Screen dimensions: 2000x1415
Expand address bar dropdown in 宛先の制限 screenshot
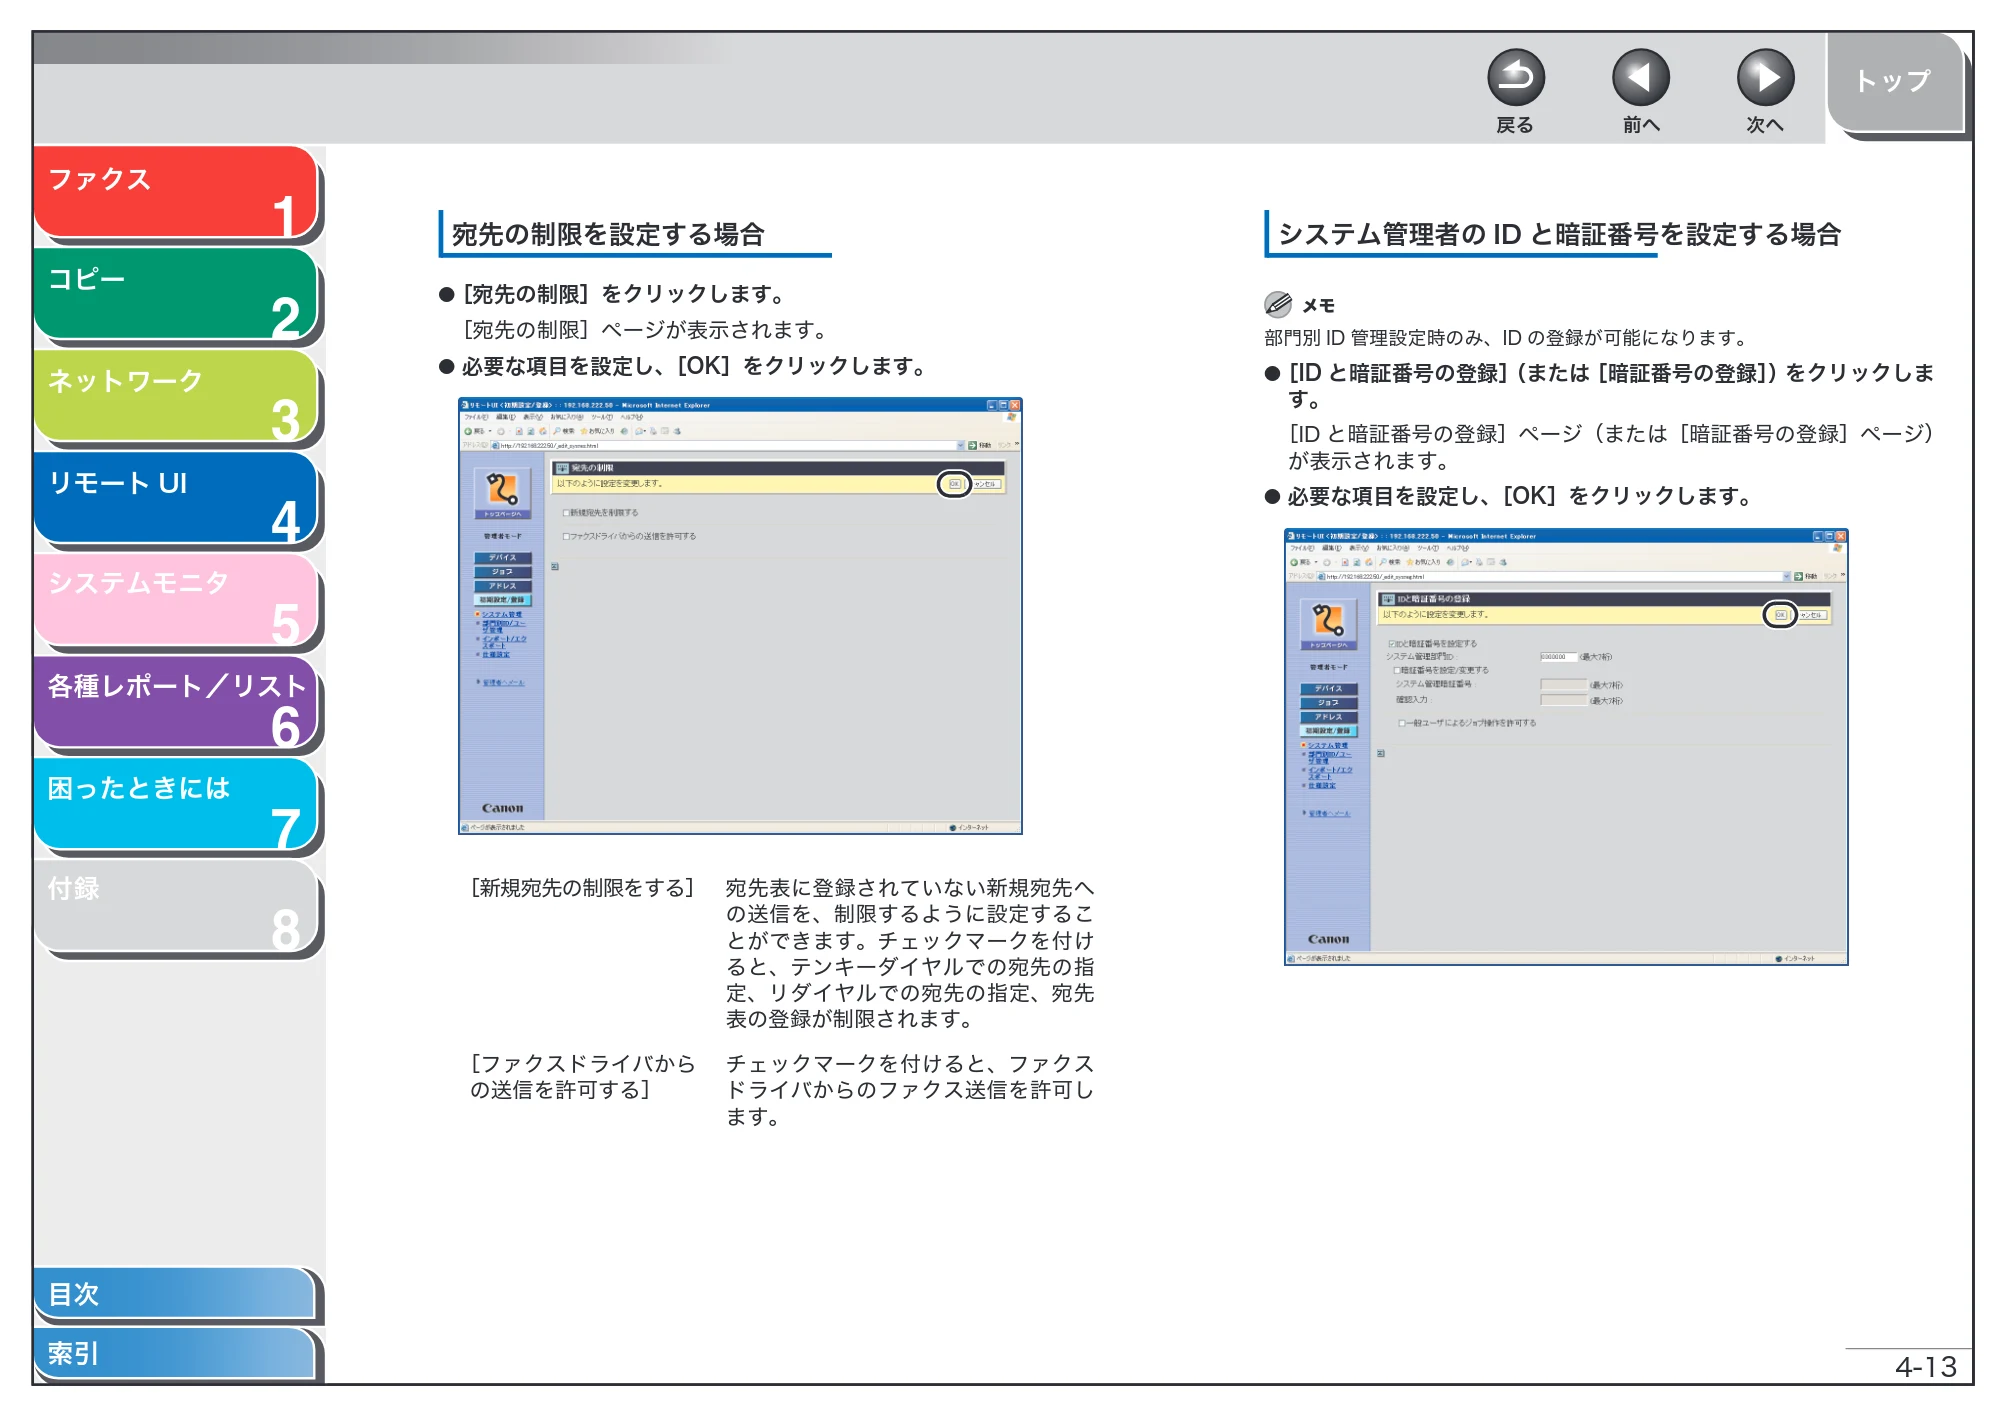click(x=961, y=445)
